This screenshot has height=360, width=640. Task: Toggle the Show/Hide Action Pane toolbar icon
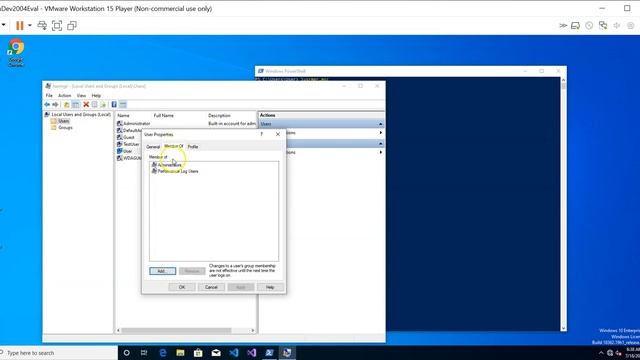123,104
